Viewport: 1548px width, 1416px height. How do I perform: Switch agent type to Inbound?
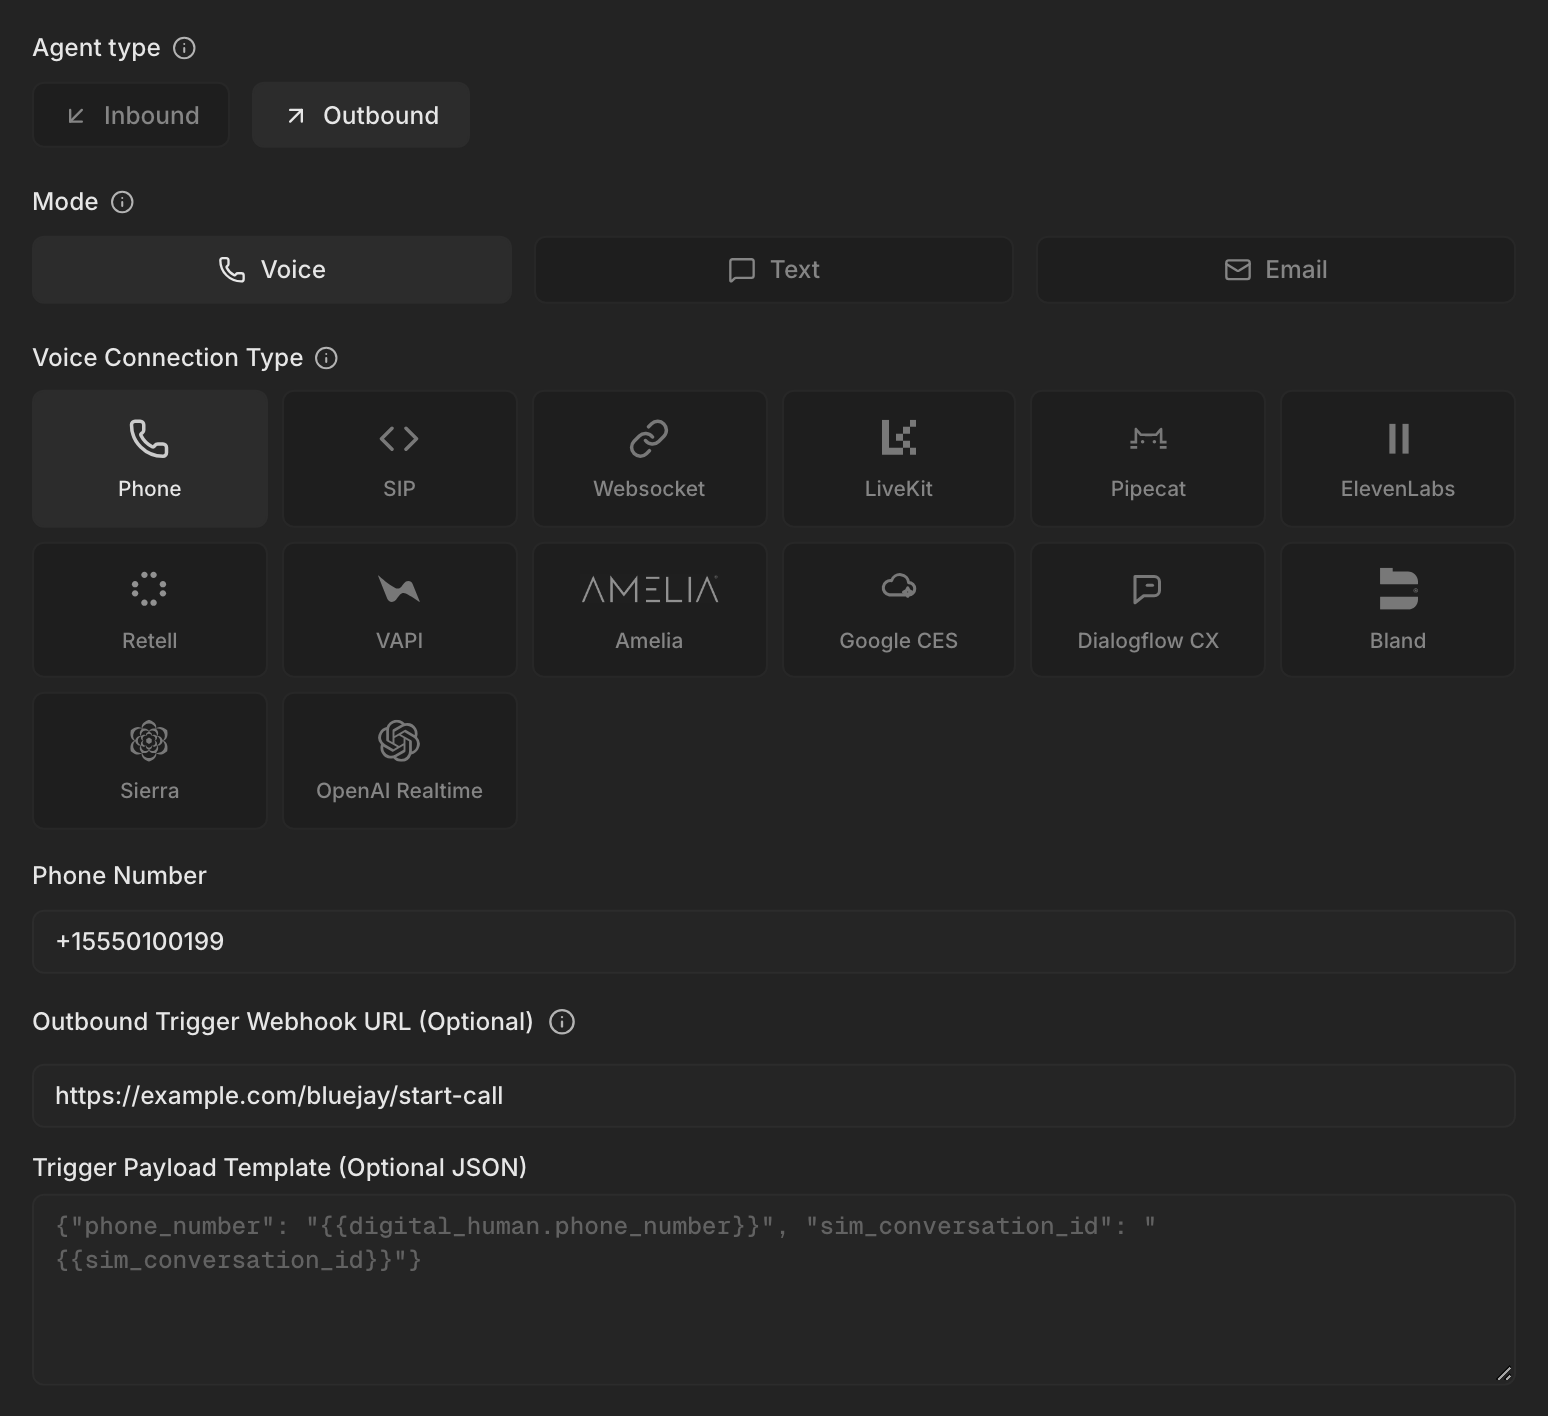(x=131, y=115)
